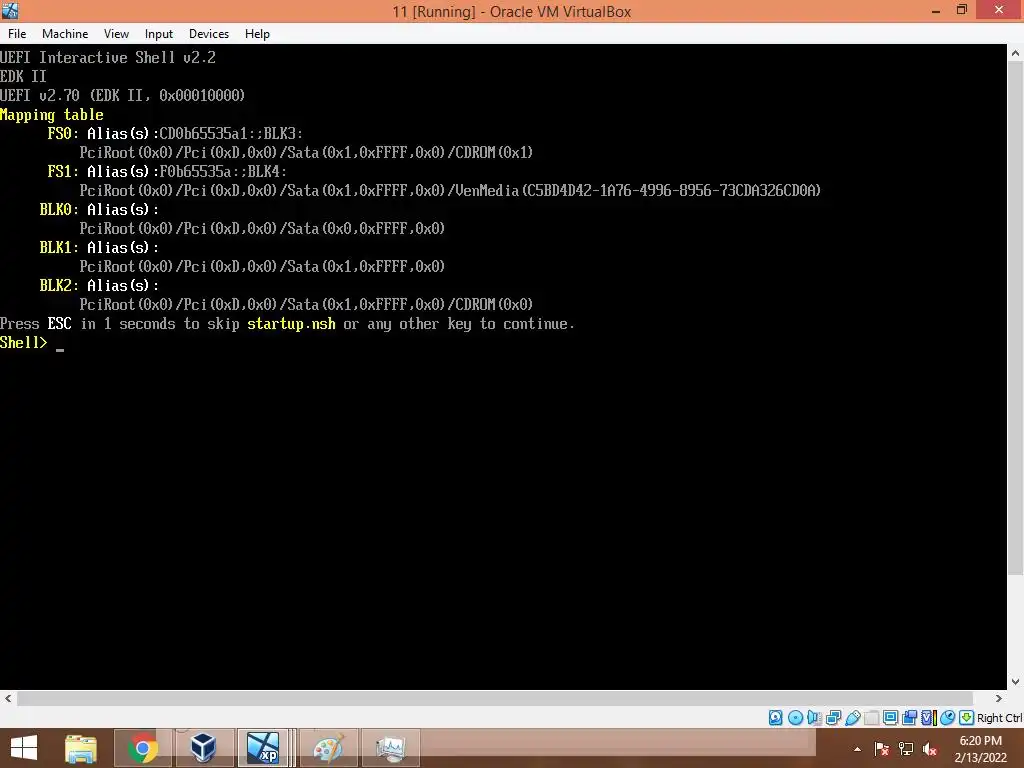Click the audio status icon
The height and width of the screenshot is (768, 1024).
[814, 718]
